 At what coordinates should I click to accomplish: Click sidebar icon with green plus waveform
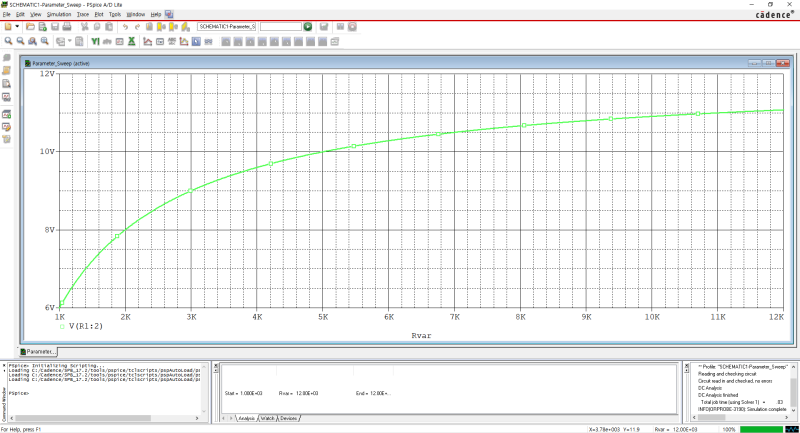[7, 114]
